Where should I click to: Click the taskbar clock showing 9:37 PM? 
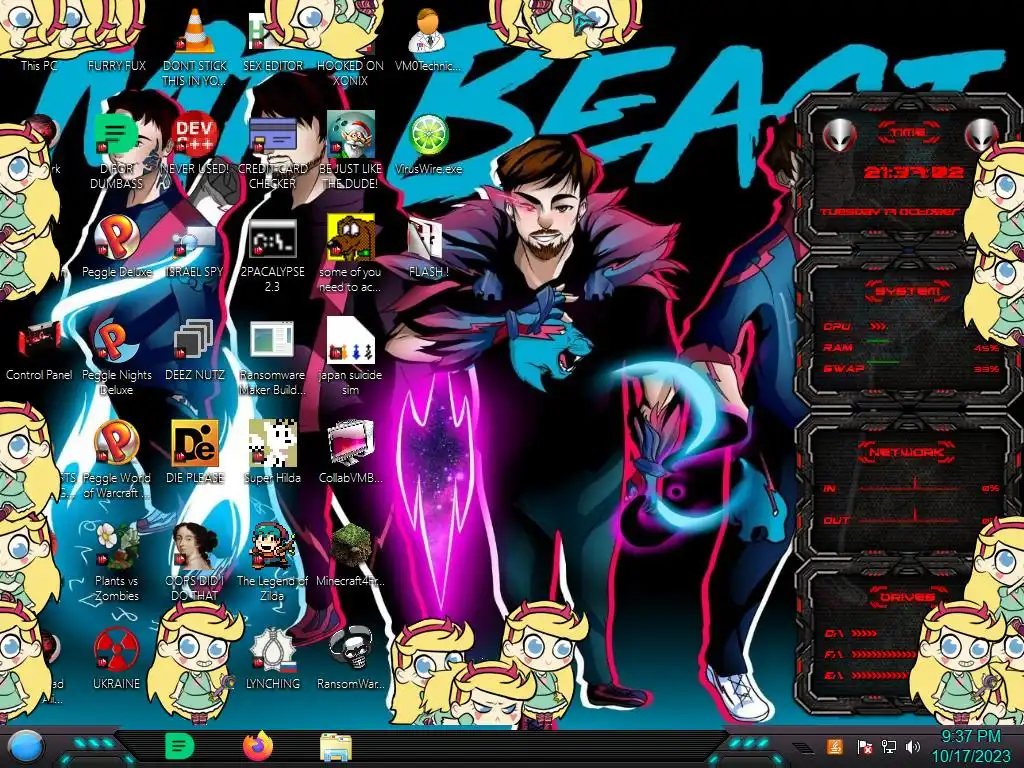tap(971, 746)
